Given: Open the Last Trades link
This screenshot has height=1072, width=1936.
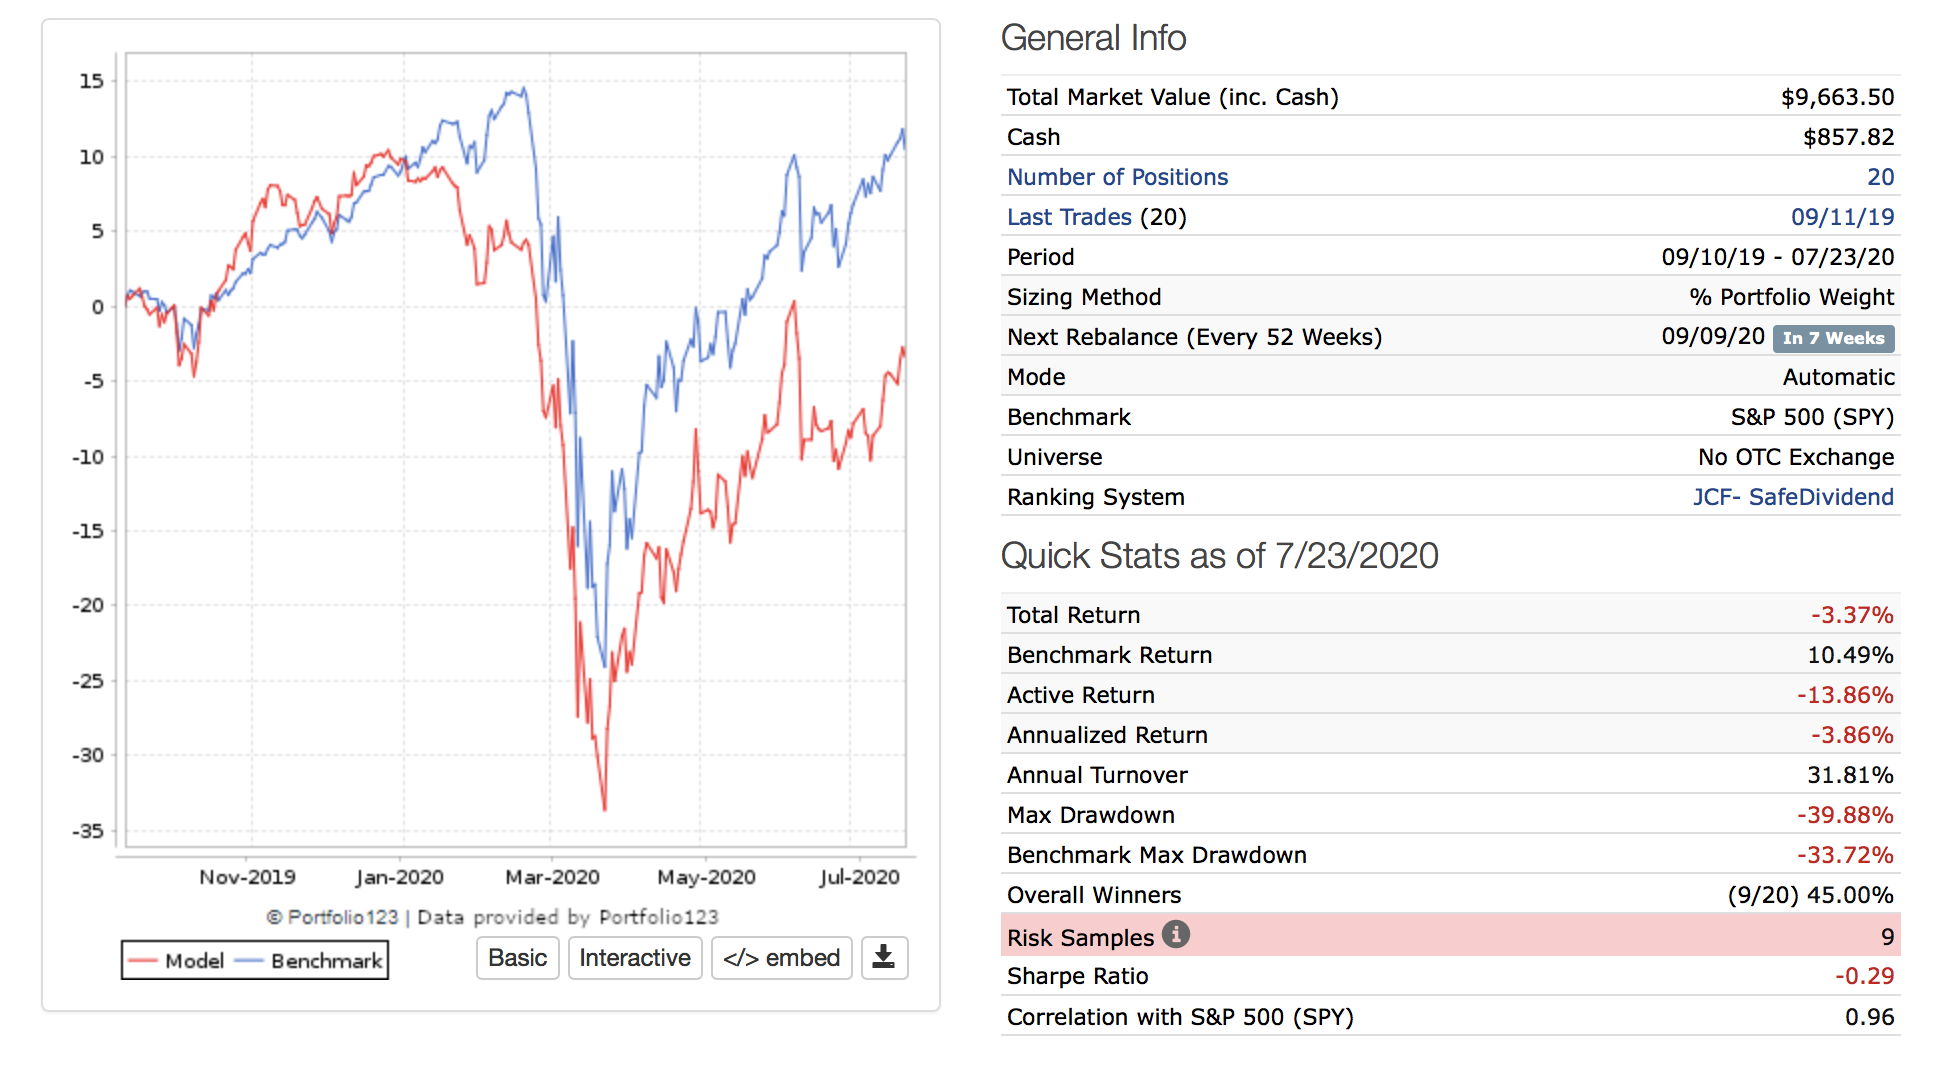Looking at the screenshot, I should (1068, 217).
